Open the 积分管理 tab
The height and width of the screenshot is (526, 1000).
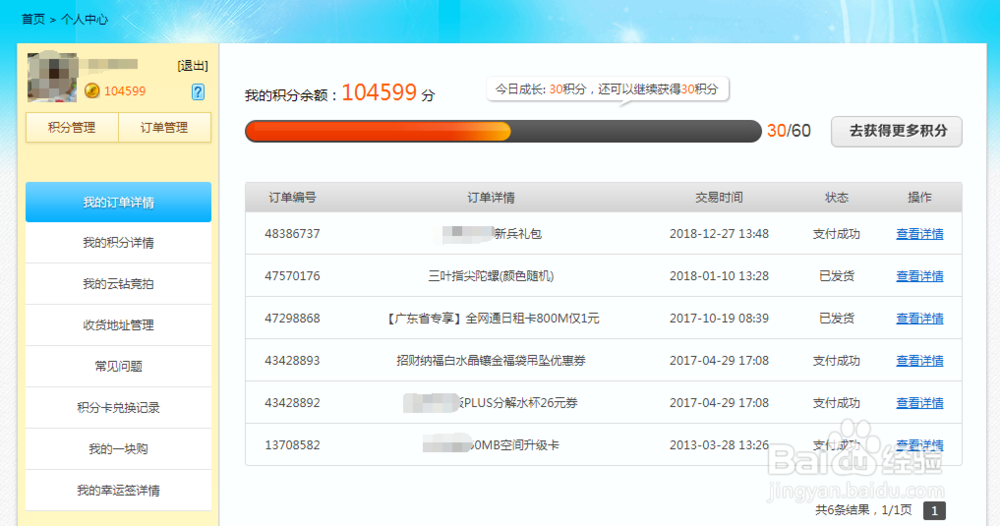click(72, 128)
